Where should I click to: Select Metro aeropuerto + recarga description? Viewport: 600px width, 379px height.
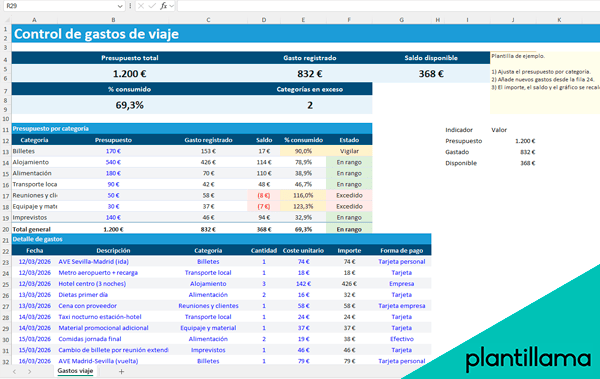click(x=113, y=273)
